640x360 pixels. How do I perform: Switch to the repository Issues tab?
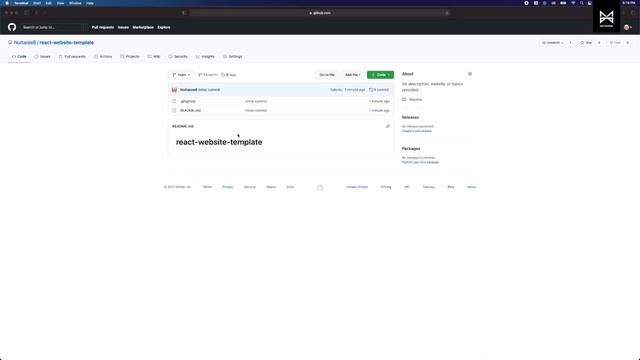[x=42, y=57]
